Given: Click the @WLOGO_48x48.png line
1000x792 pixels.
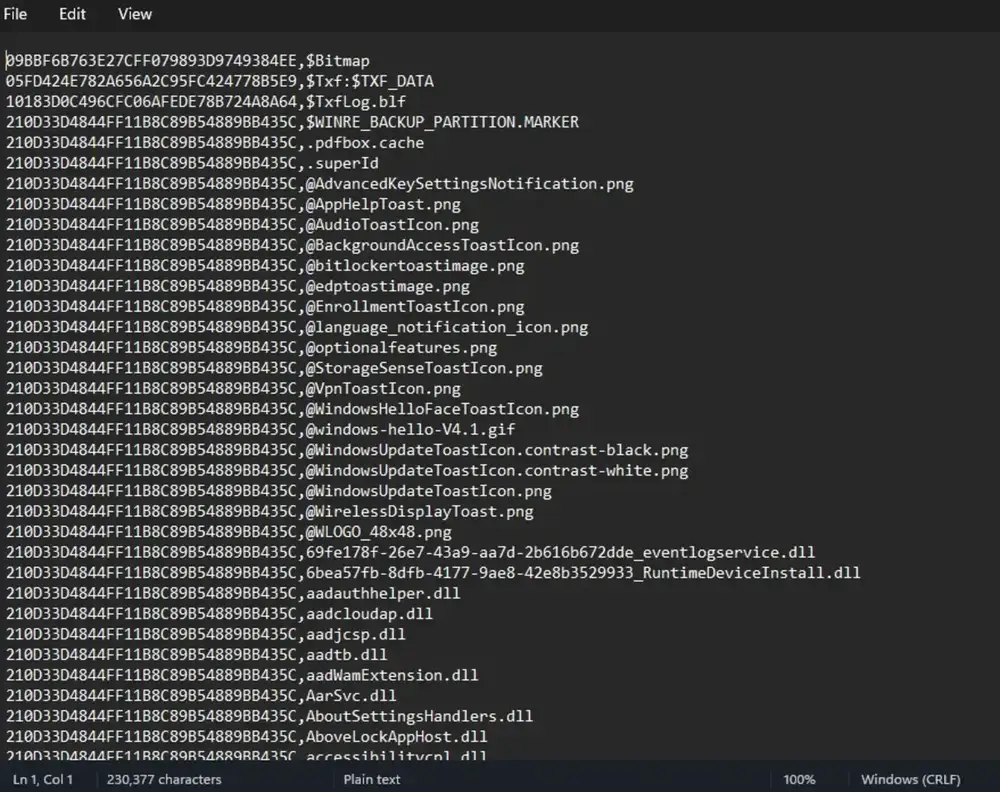Looking at the screenshot, I should (228, 532).
